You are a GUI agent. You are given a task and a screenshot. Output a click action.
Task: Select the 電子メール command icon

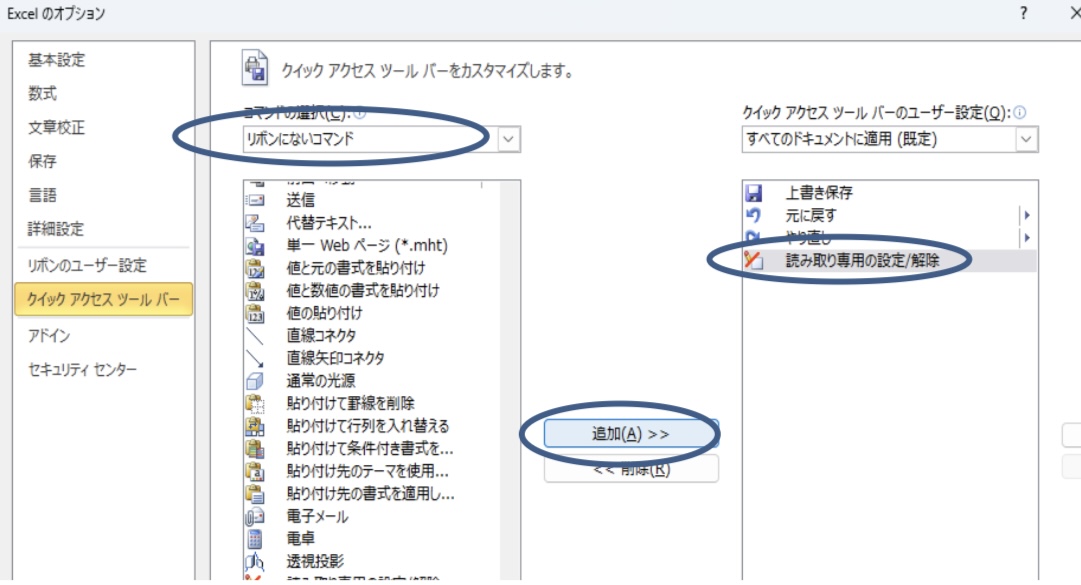(254, 517)
